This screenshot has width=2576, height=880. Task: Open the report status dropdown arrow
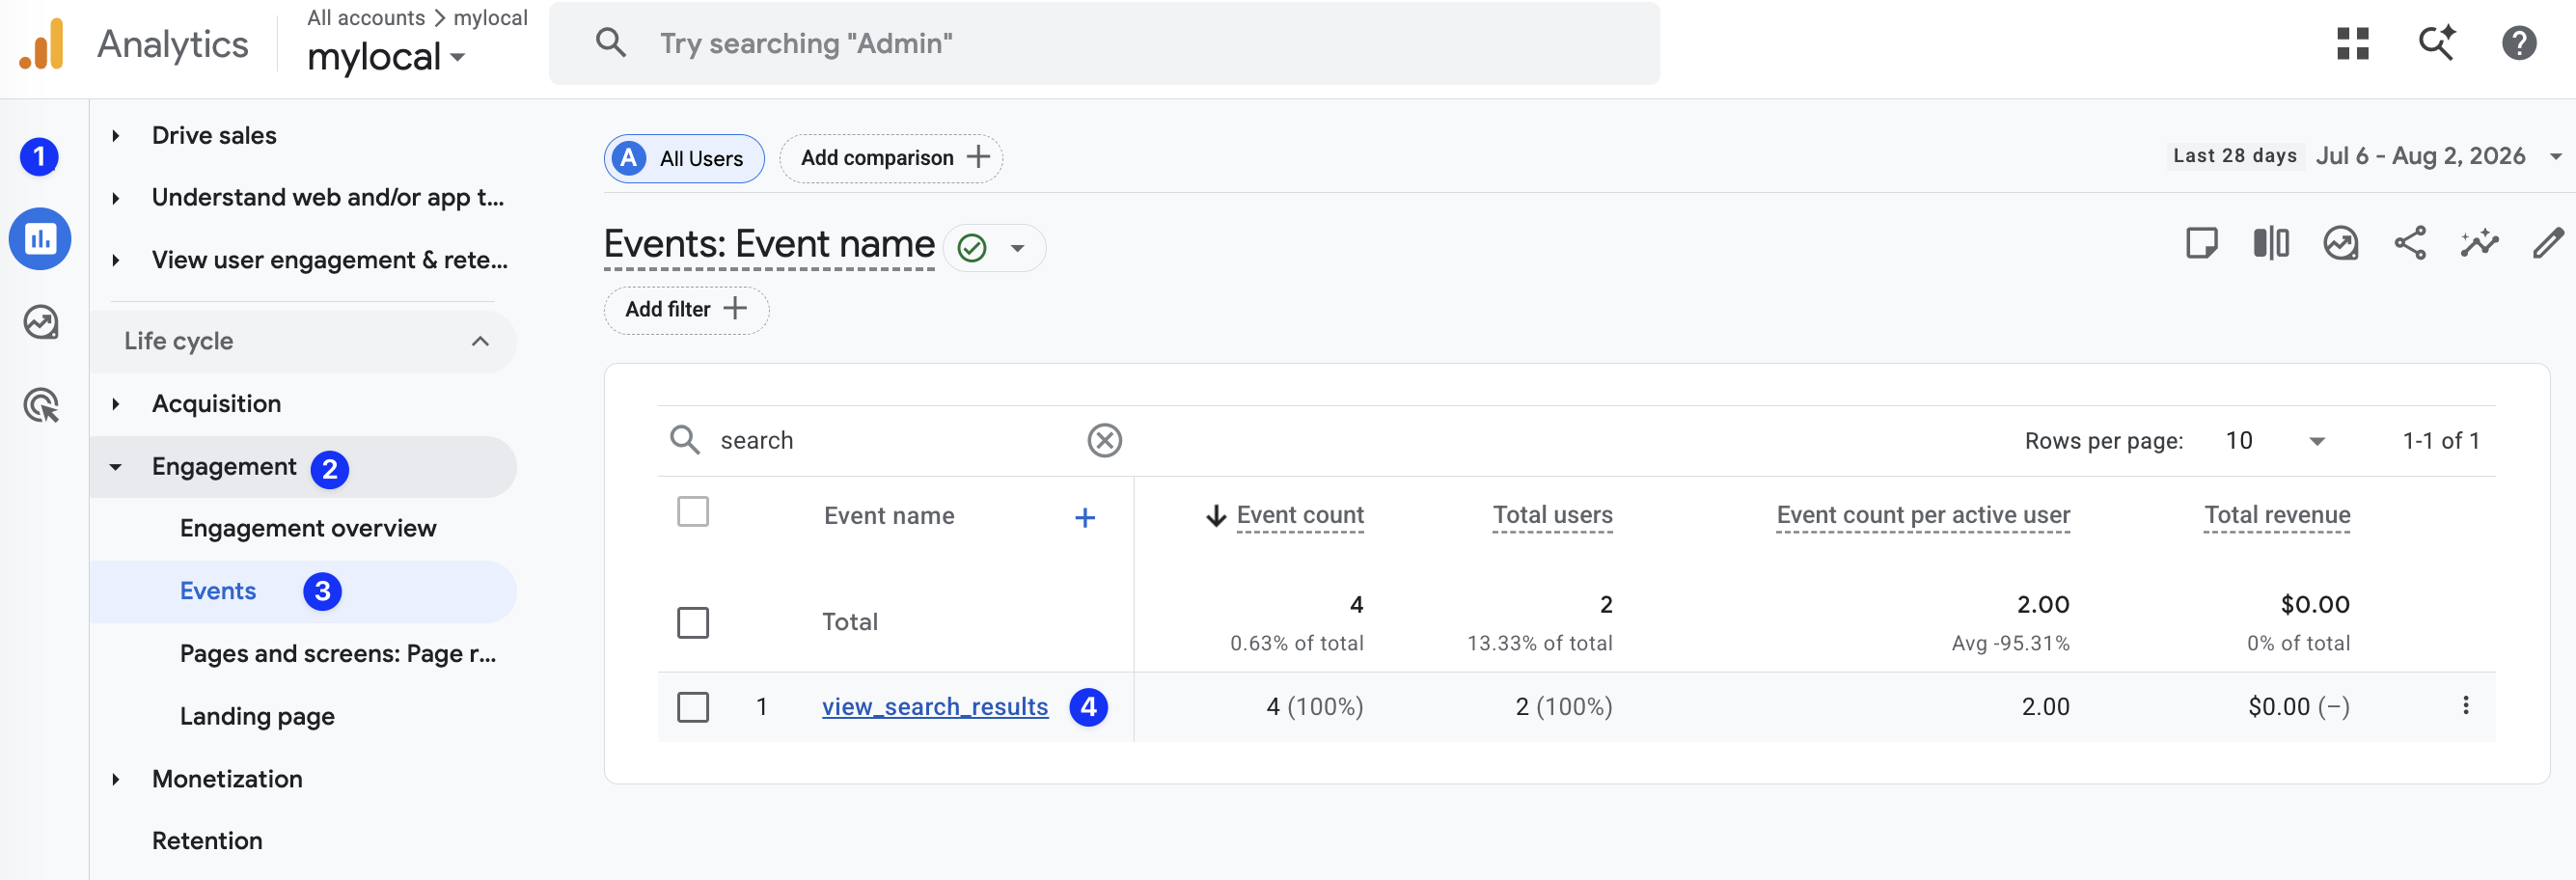(x=1018, y=248)
